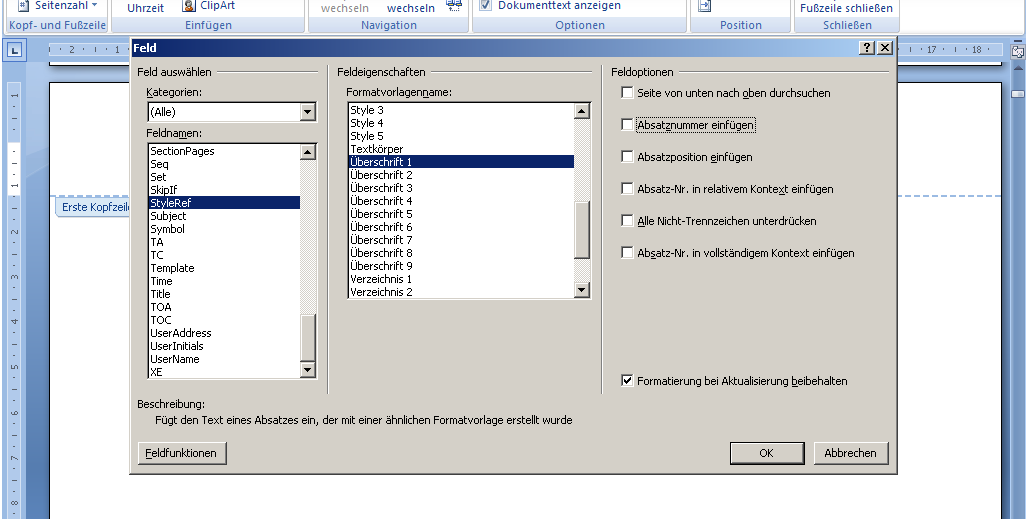Select UserName field name
1028x519 pixels.
pos(224,359)
